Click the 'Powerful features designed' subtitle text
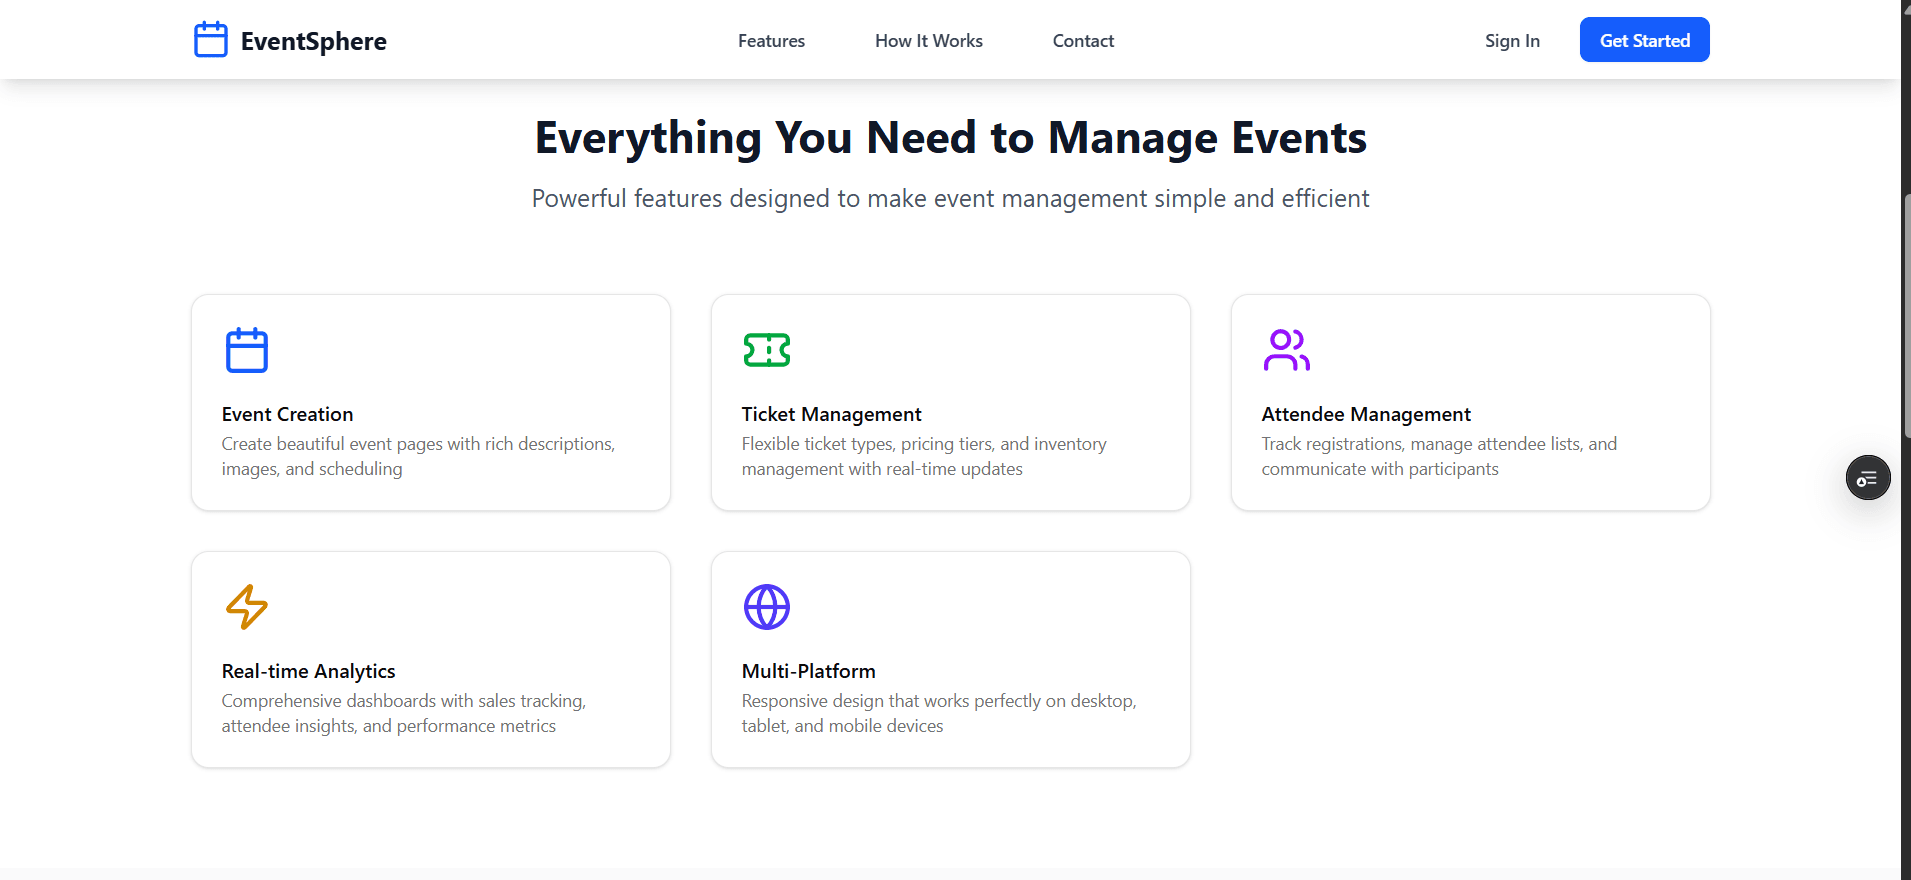This screenshot has width=1911, height=880. [951, 198]
